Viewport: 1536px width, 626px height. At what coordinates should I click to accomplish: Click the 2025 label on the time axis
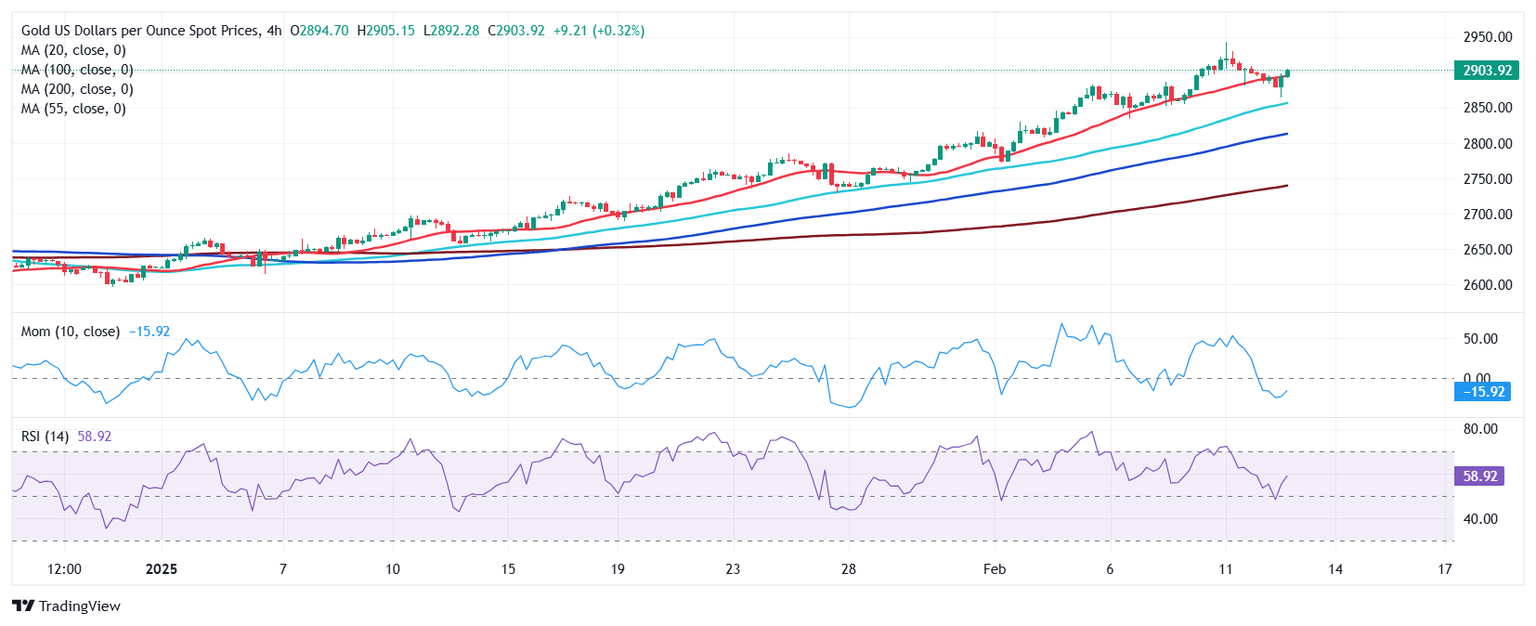(160, 568)
